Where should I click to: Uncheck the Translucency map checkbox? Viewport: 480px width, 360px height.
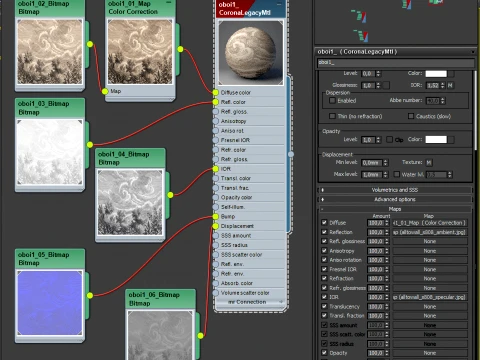(x=324, y=306)
